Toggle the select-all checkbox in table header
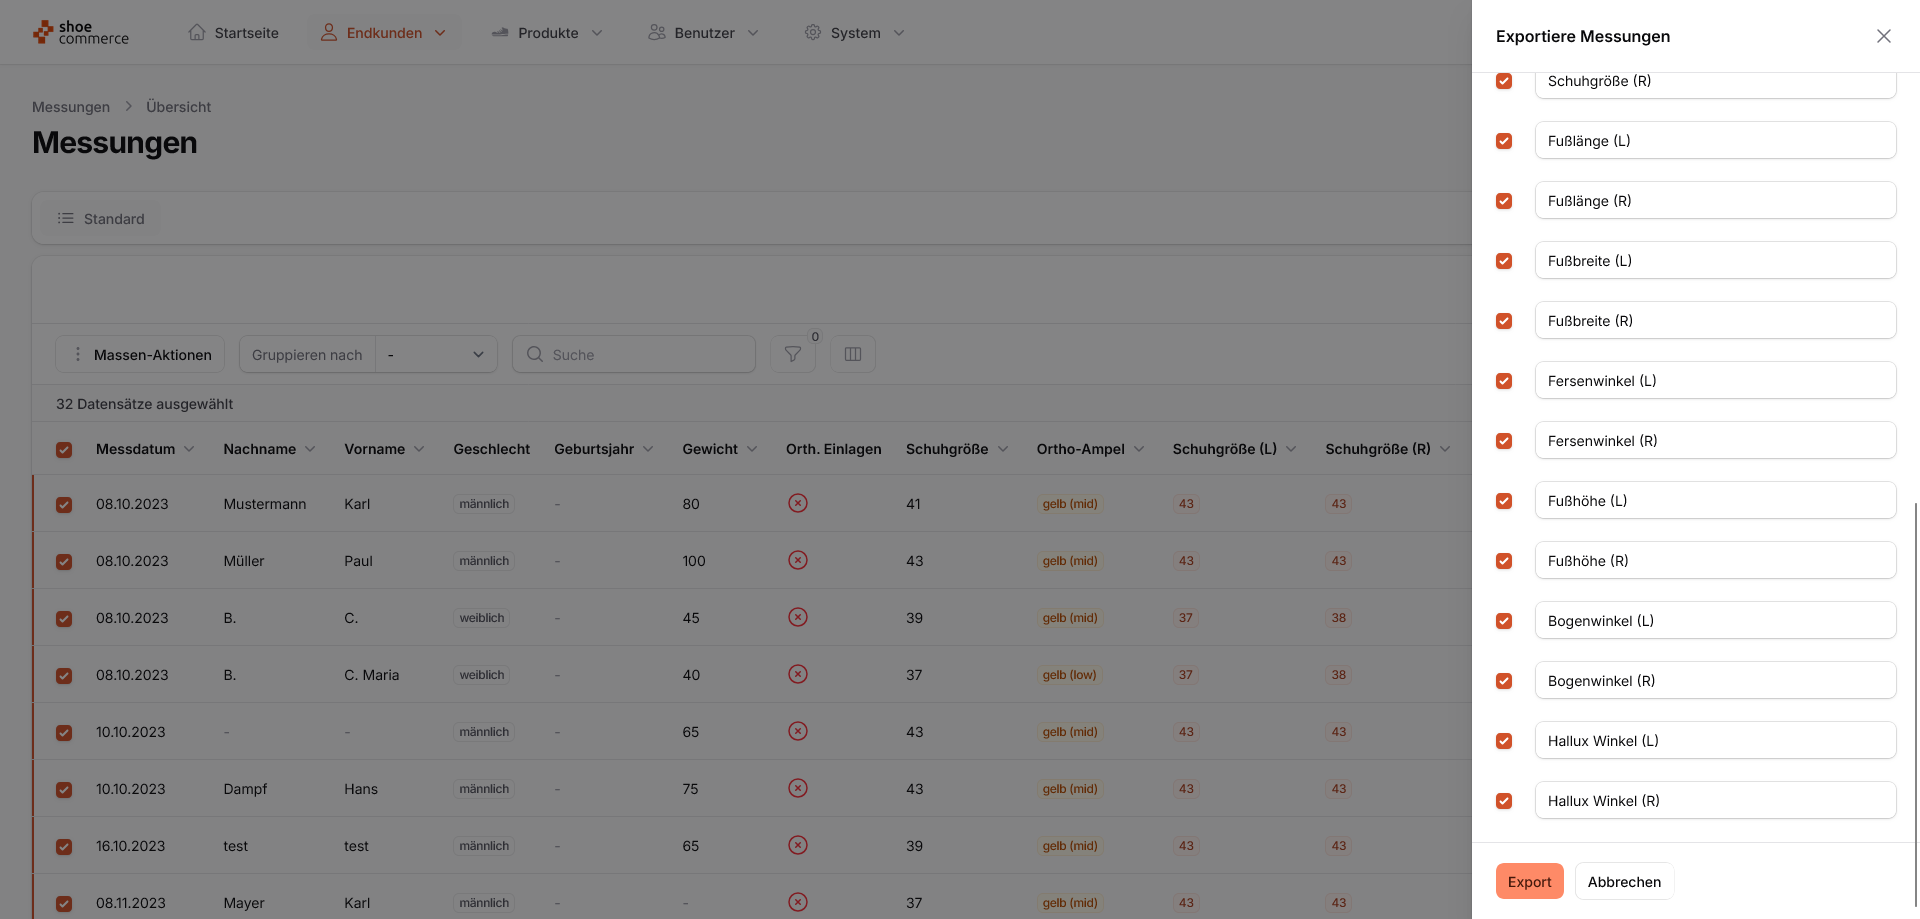Screen dimensions: 1920x919 (64, 450)
